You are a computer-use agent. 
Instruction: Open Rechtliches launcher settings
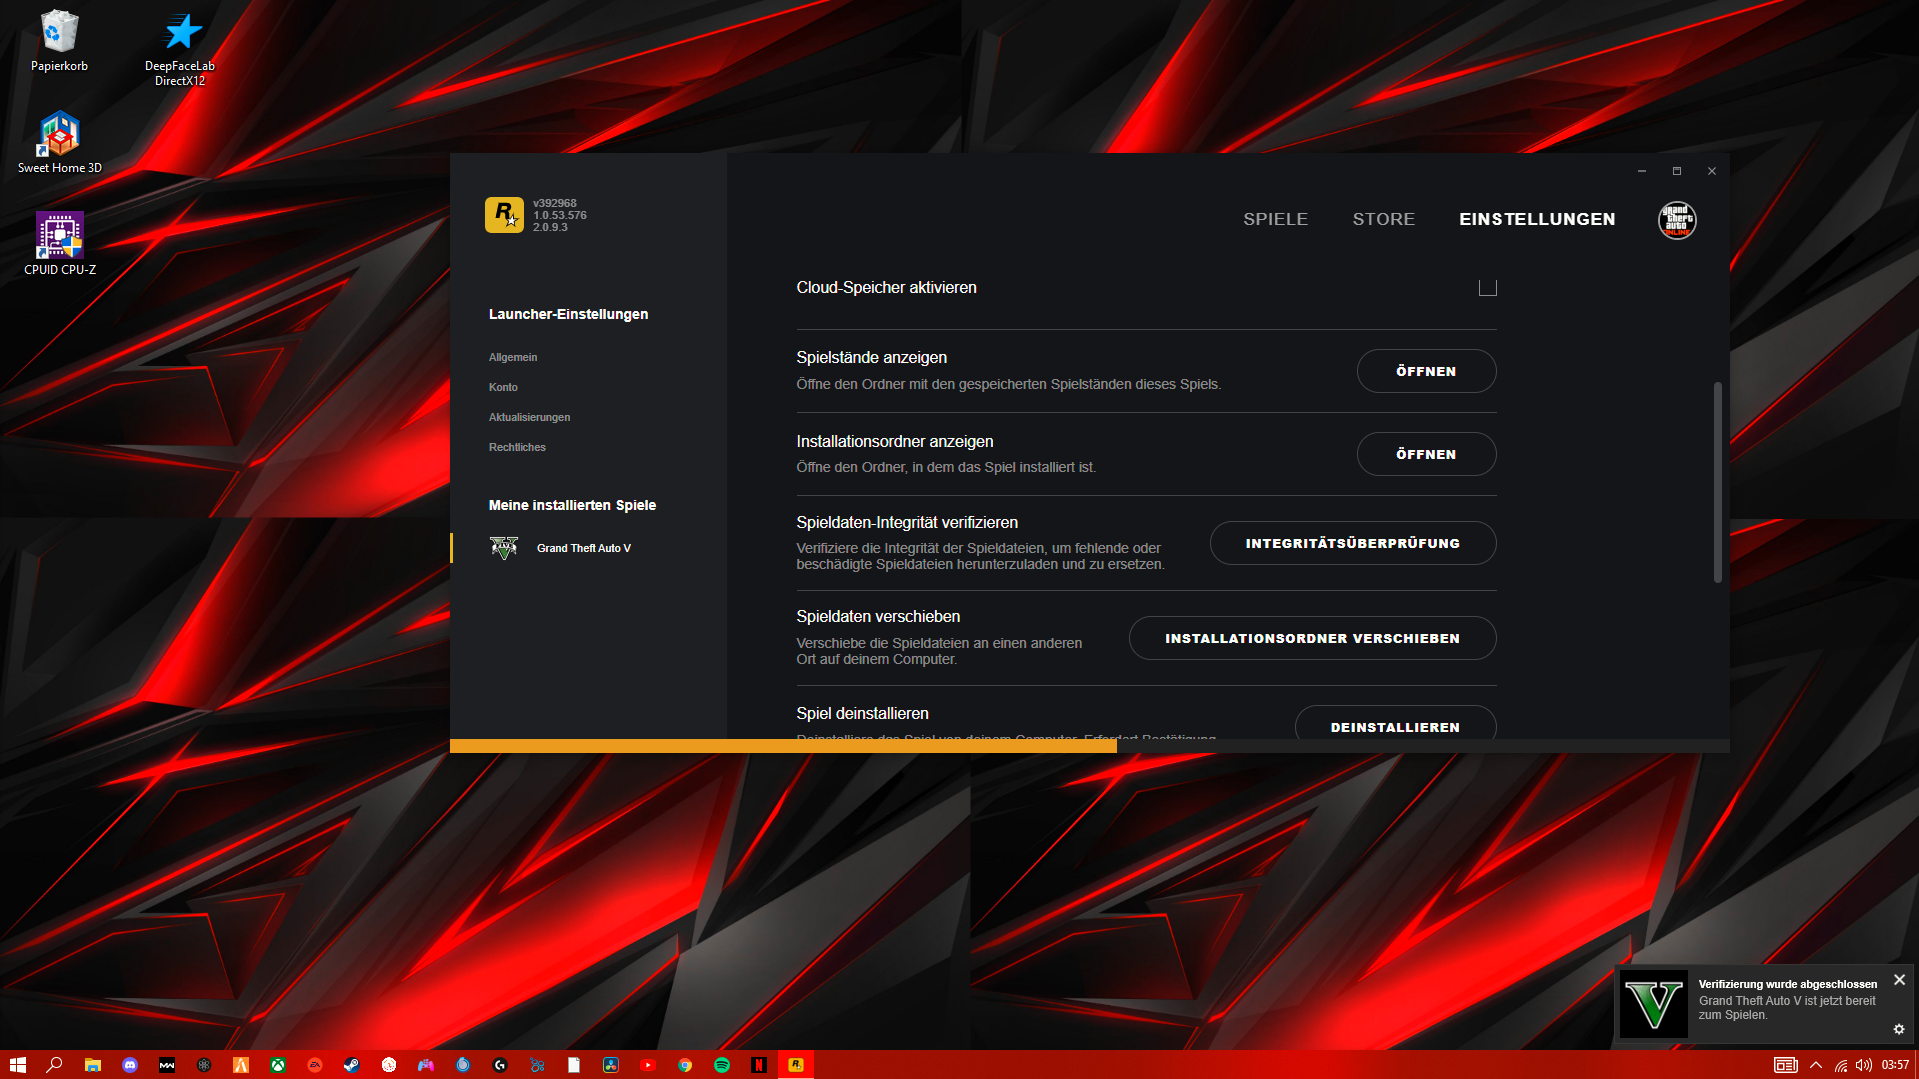point(517,447)
